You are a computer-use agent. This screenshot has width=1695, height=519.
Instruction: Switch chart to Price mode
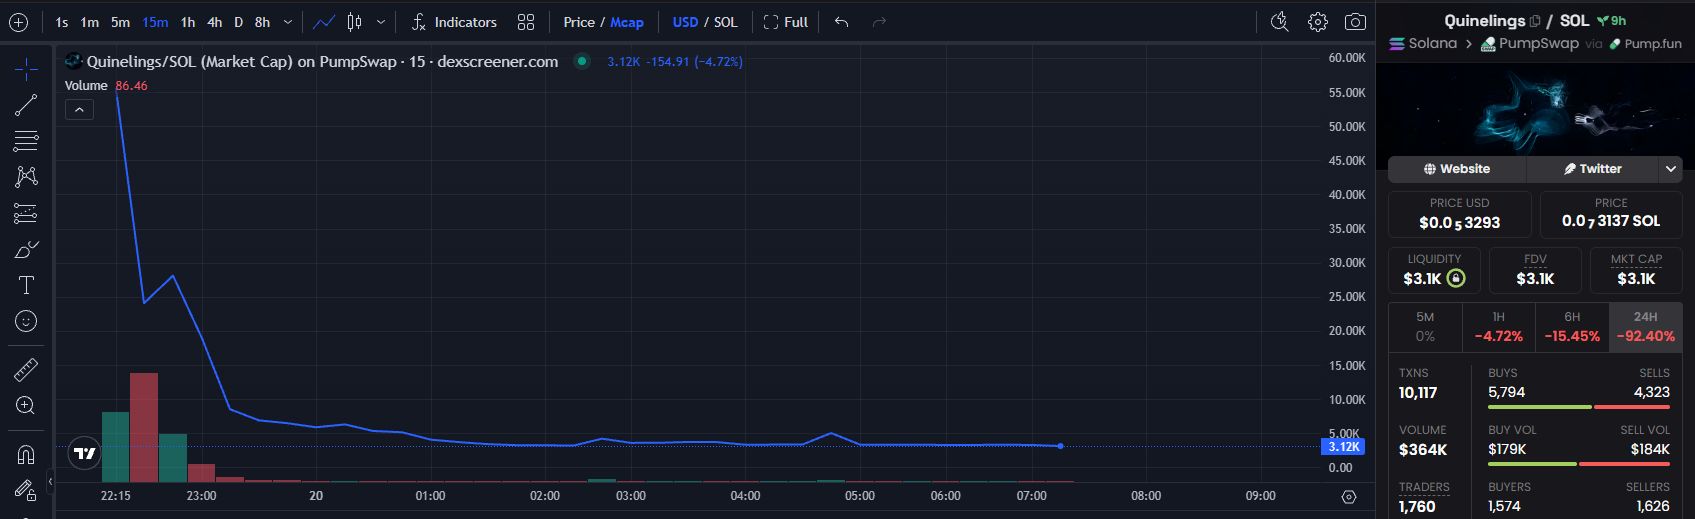[579, 22]
